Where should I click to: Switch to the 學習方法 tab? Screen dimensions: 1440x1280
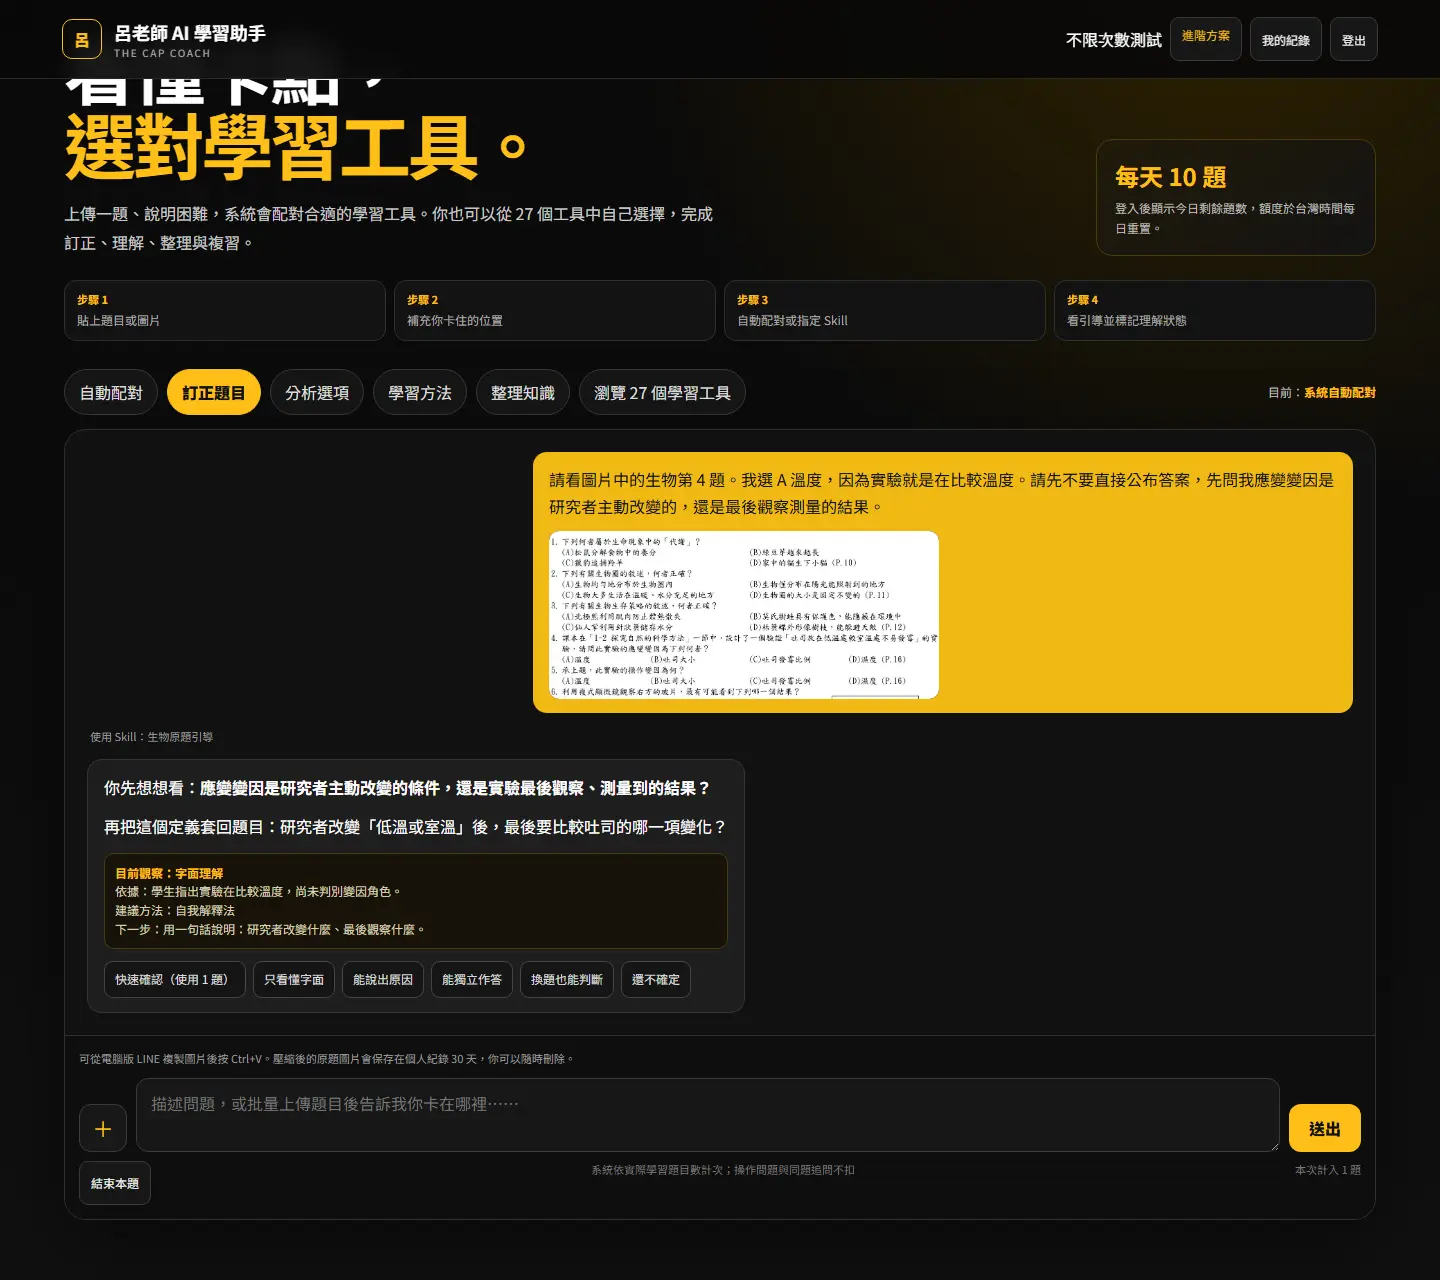pos(420,393)
